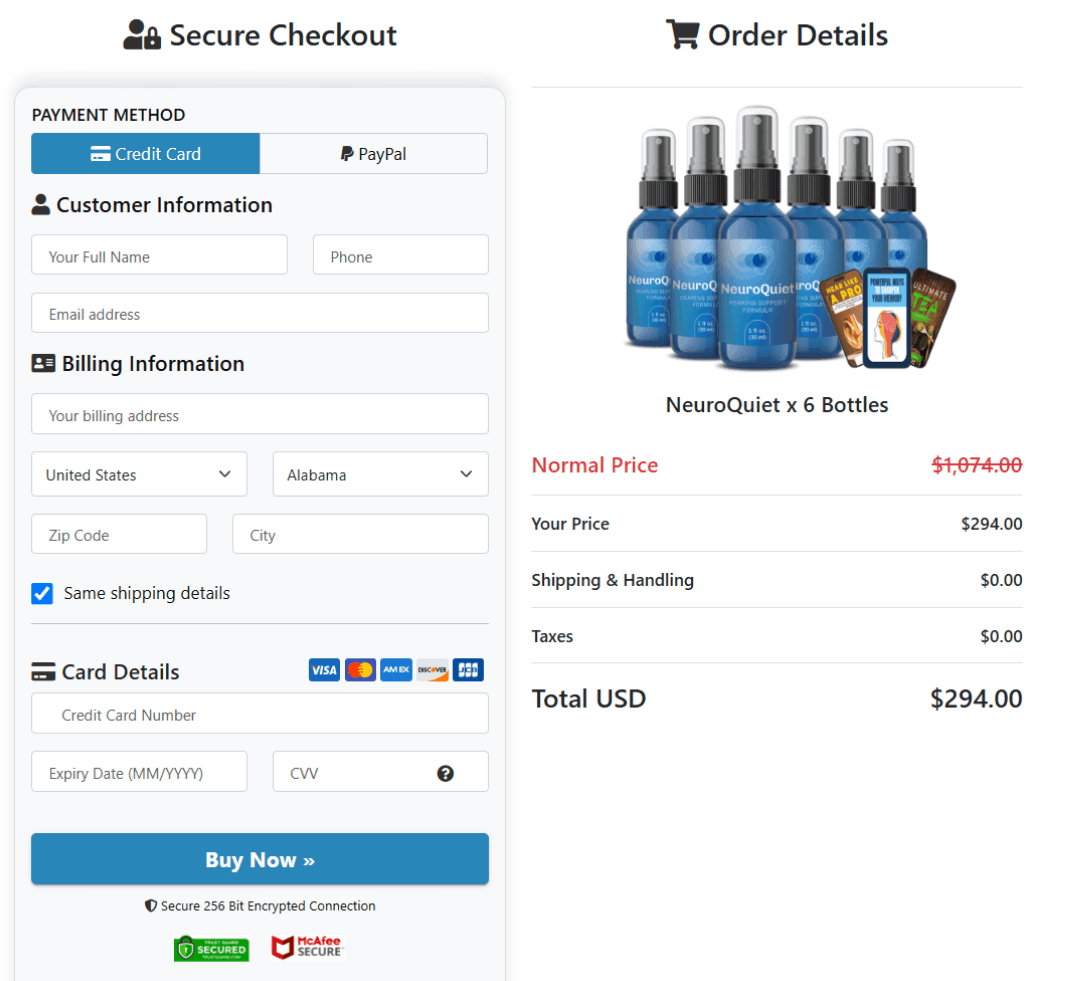Screen dimensions: 1067x981
Task: Click the McAfee Secure badge
Action: pyautogui.click(x=308, y=947)
